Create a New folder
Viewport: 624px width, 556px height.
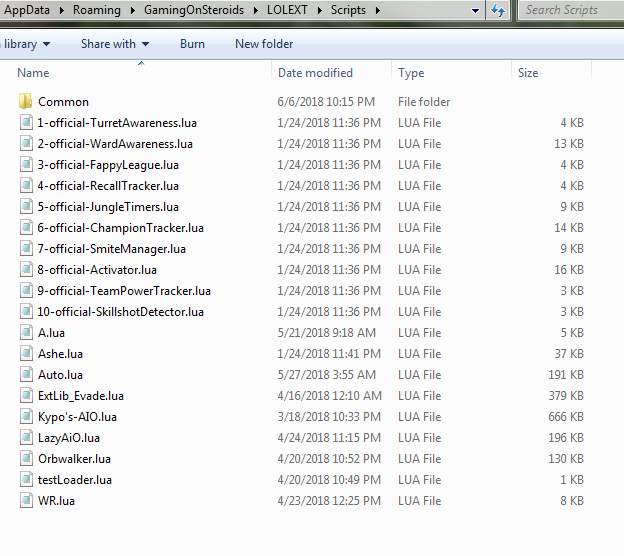264,44
